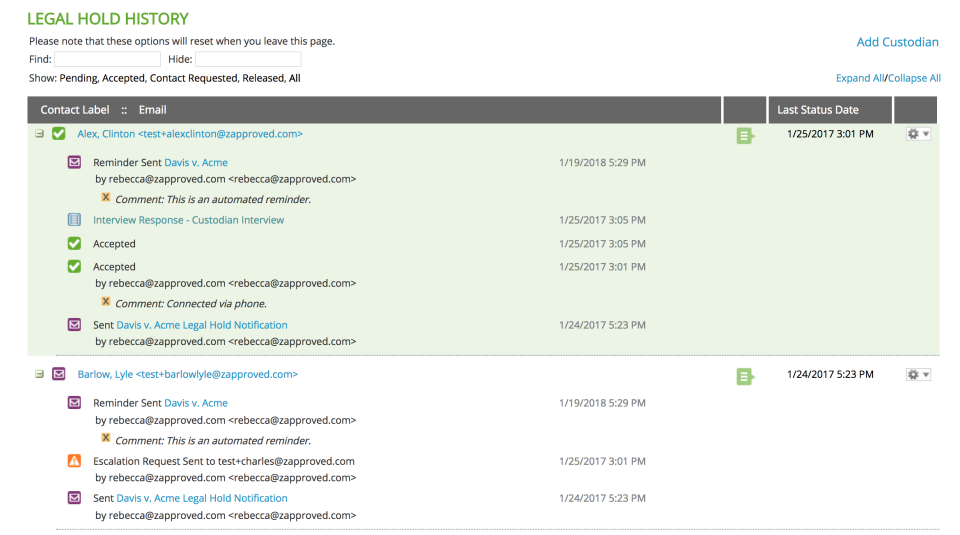Click the Interview Response form icon
The height and width of the screenshot is (535, 960).
74,220
